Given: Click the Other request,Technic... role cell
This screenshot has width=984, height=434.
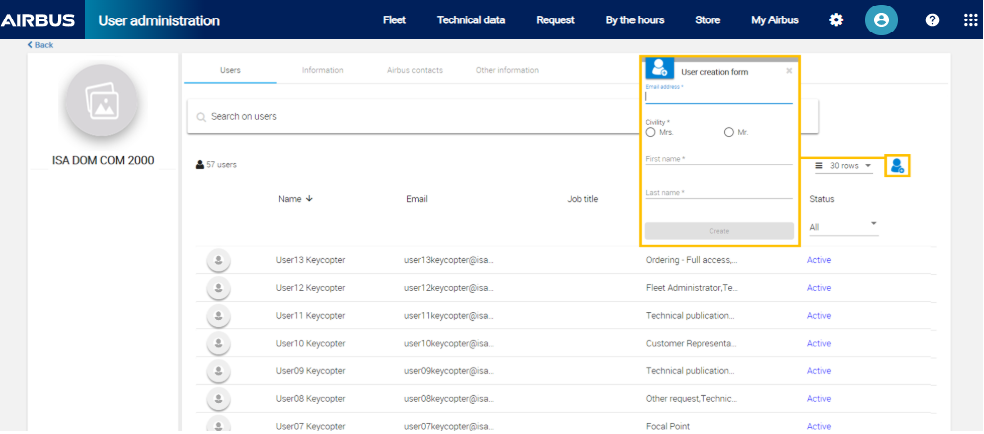Looking at the screenshot, I should (x=691, y=398).
